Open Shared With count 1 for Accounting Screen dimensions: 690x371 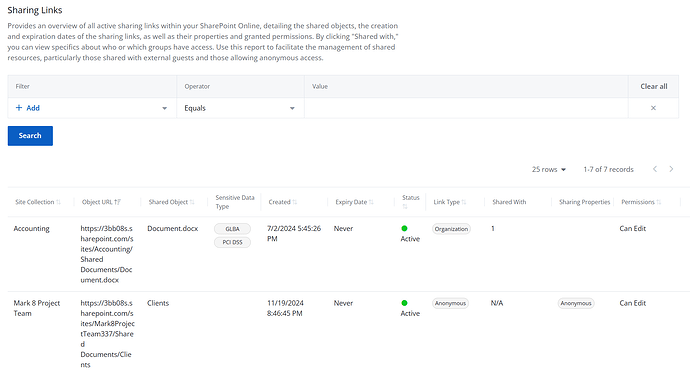(493, 228)
